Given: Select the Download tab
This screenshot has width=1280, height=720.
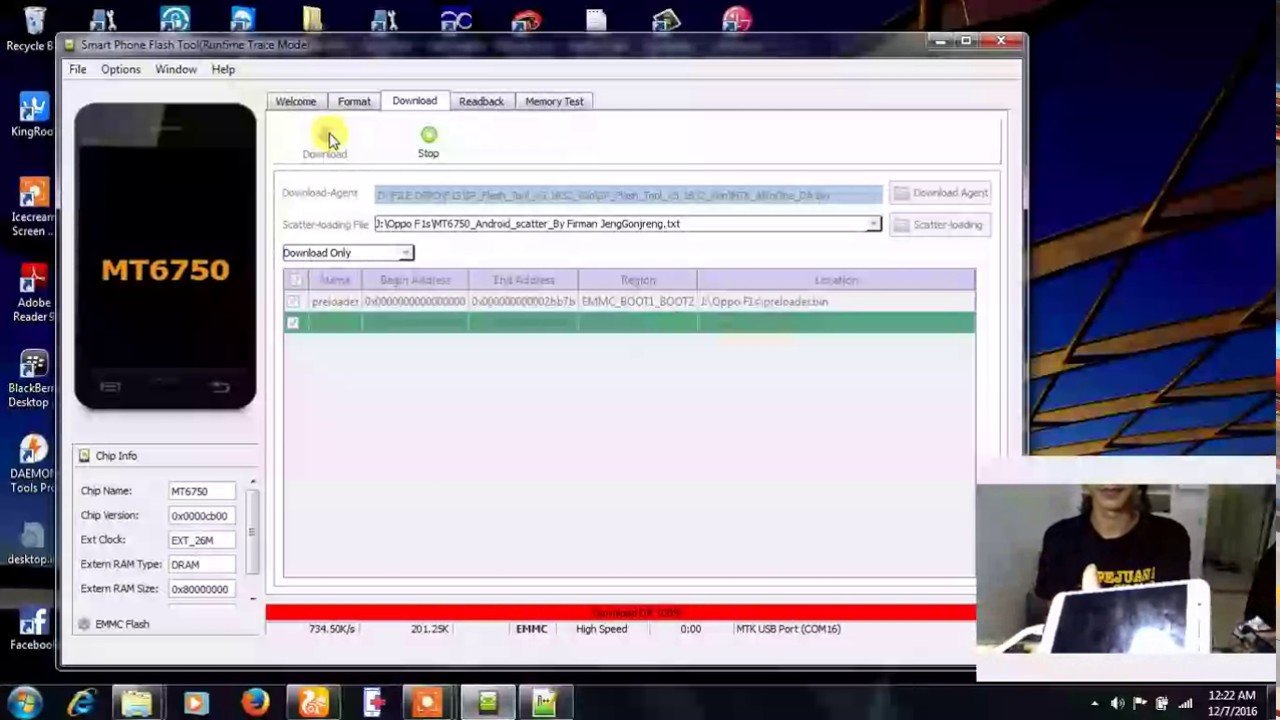Looking at the screenshot, I should point(415,101).
